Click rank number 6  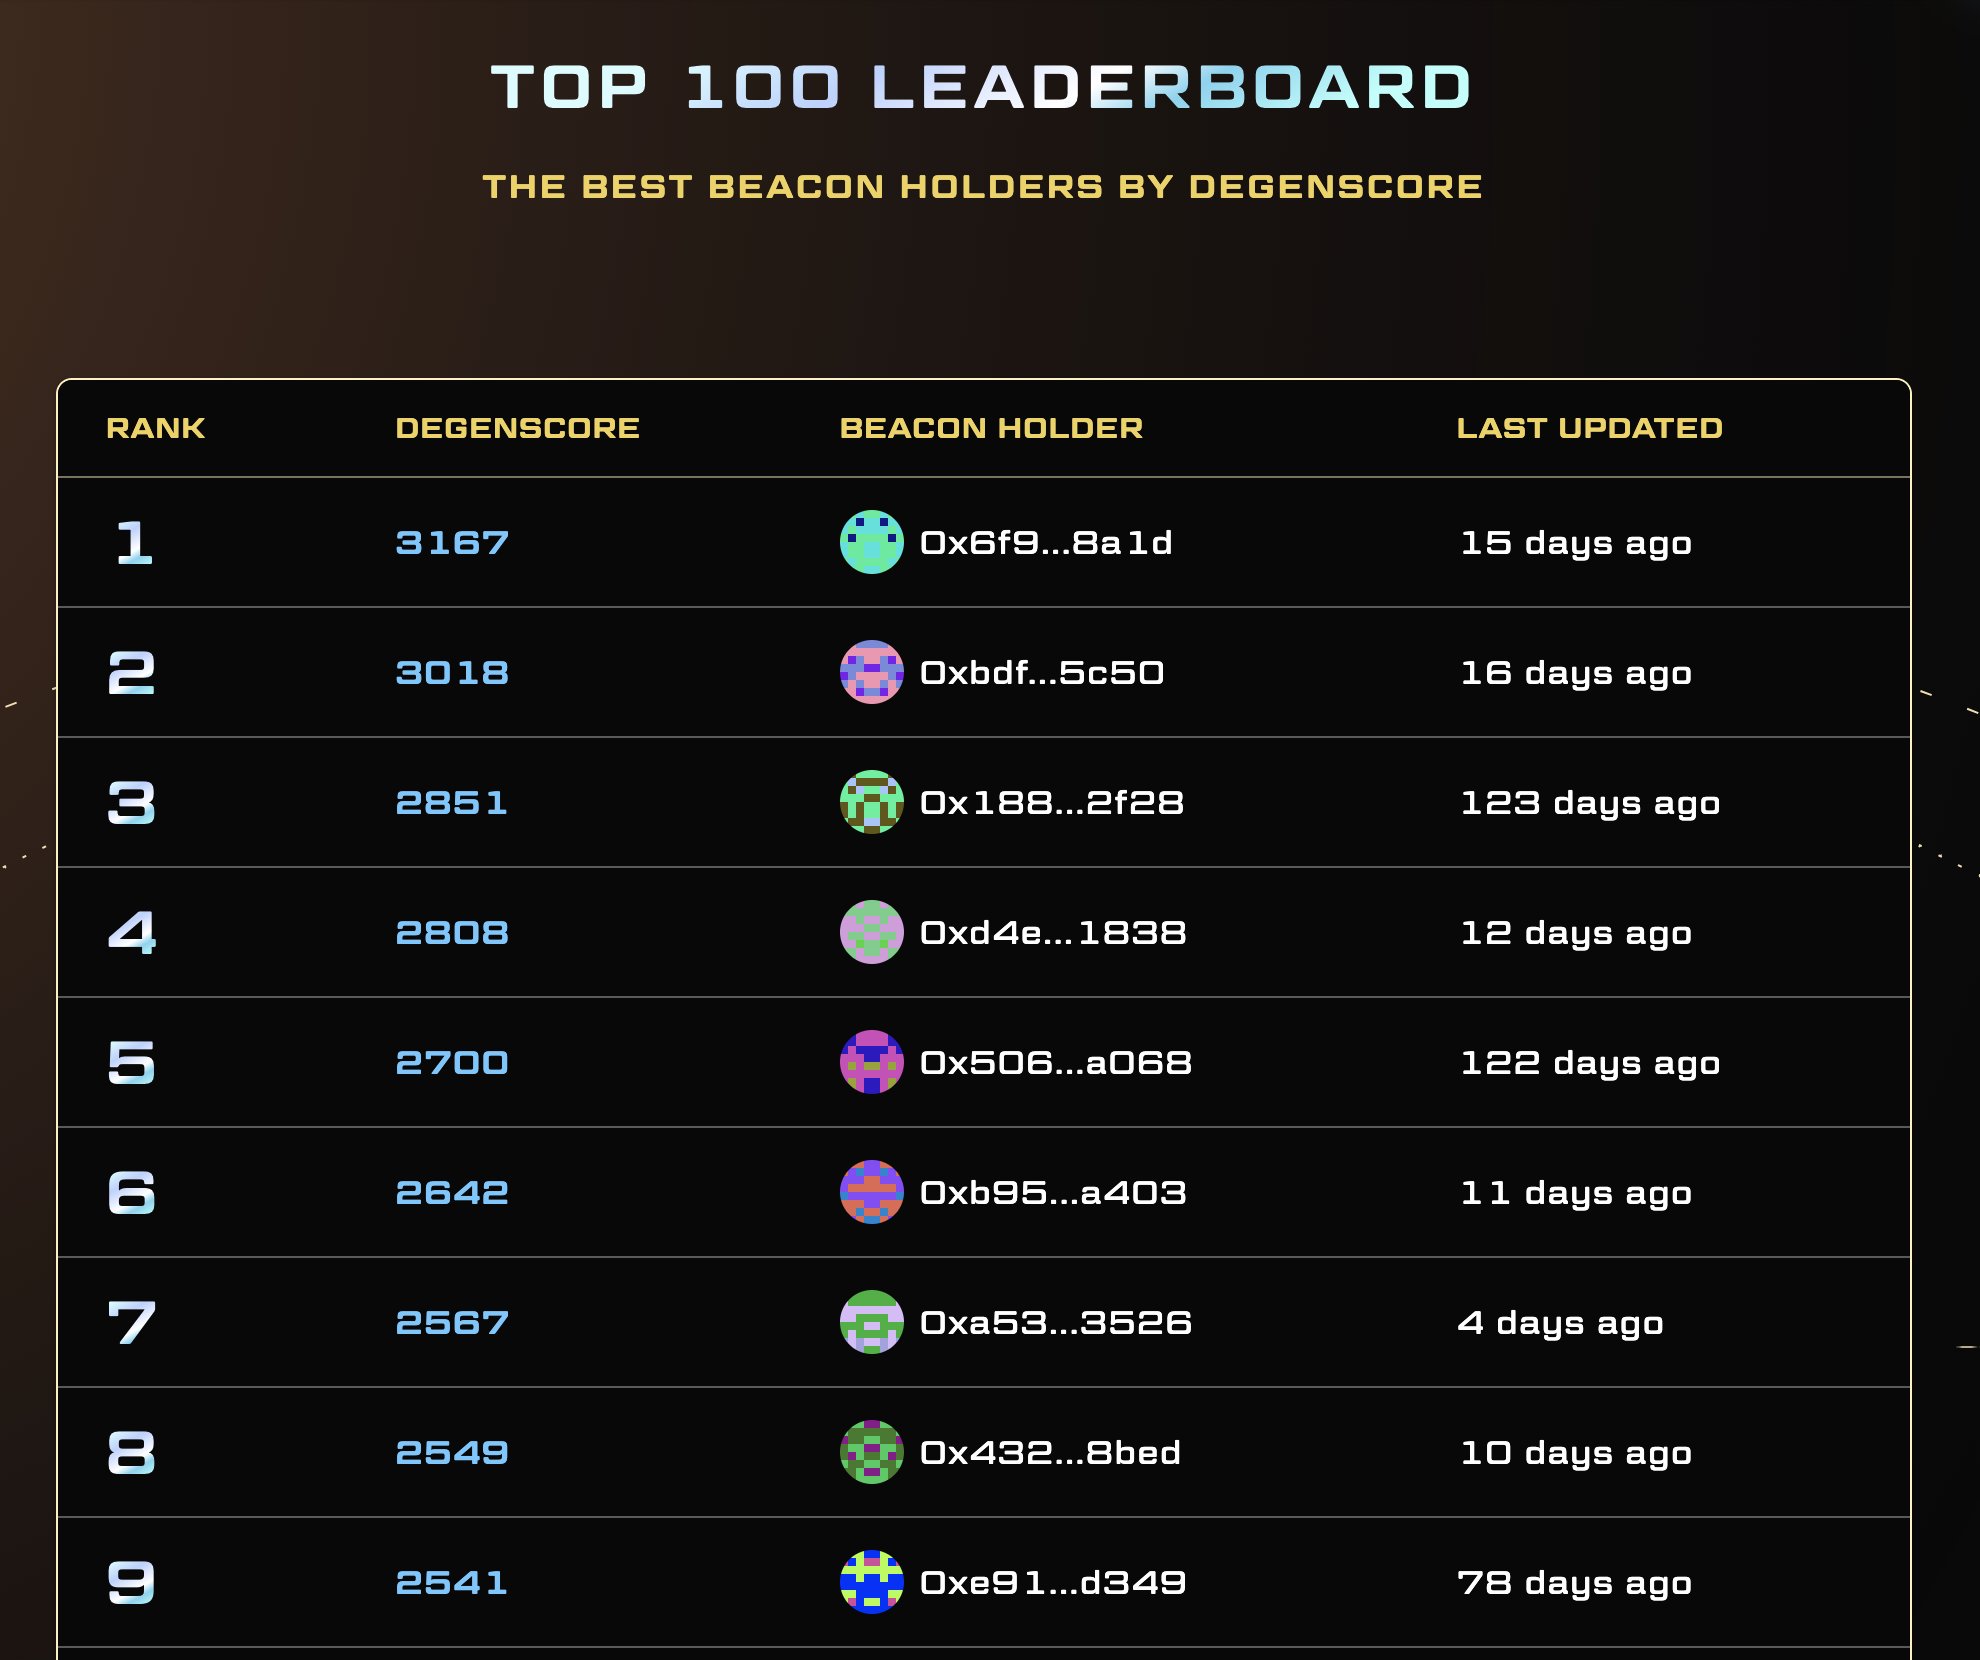pos(132,1193)
